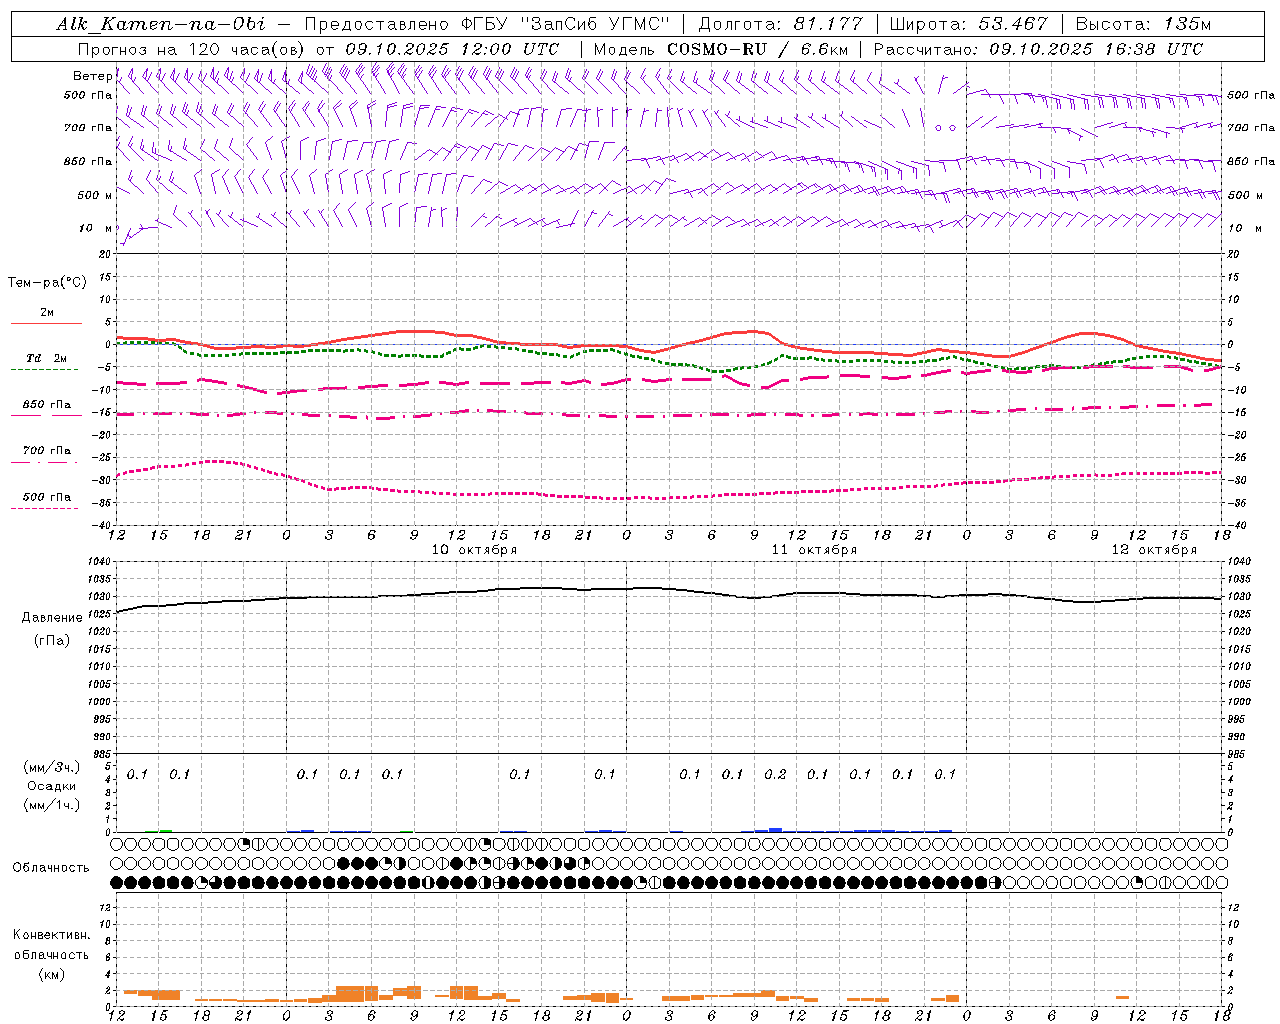The height and width of the screenshot is (1024, 1280).
Task: Click the 0.2 precipitation value
Action: (x=775, y=774)
